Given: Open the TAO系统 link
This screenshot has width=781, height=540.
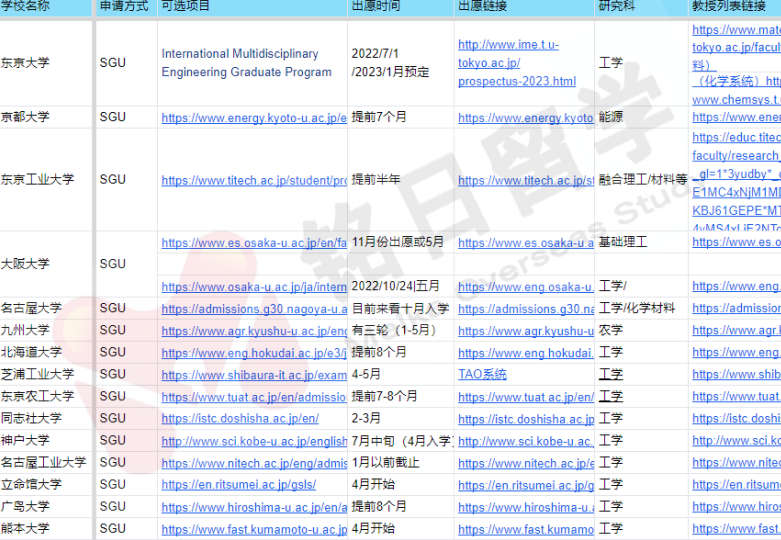Looking at the screenshot, I should coord(482,374).
